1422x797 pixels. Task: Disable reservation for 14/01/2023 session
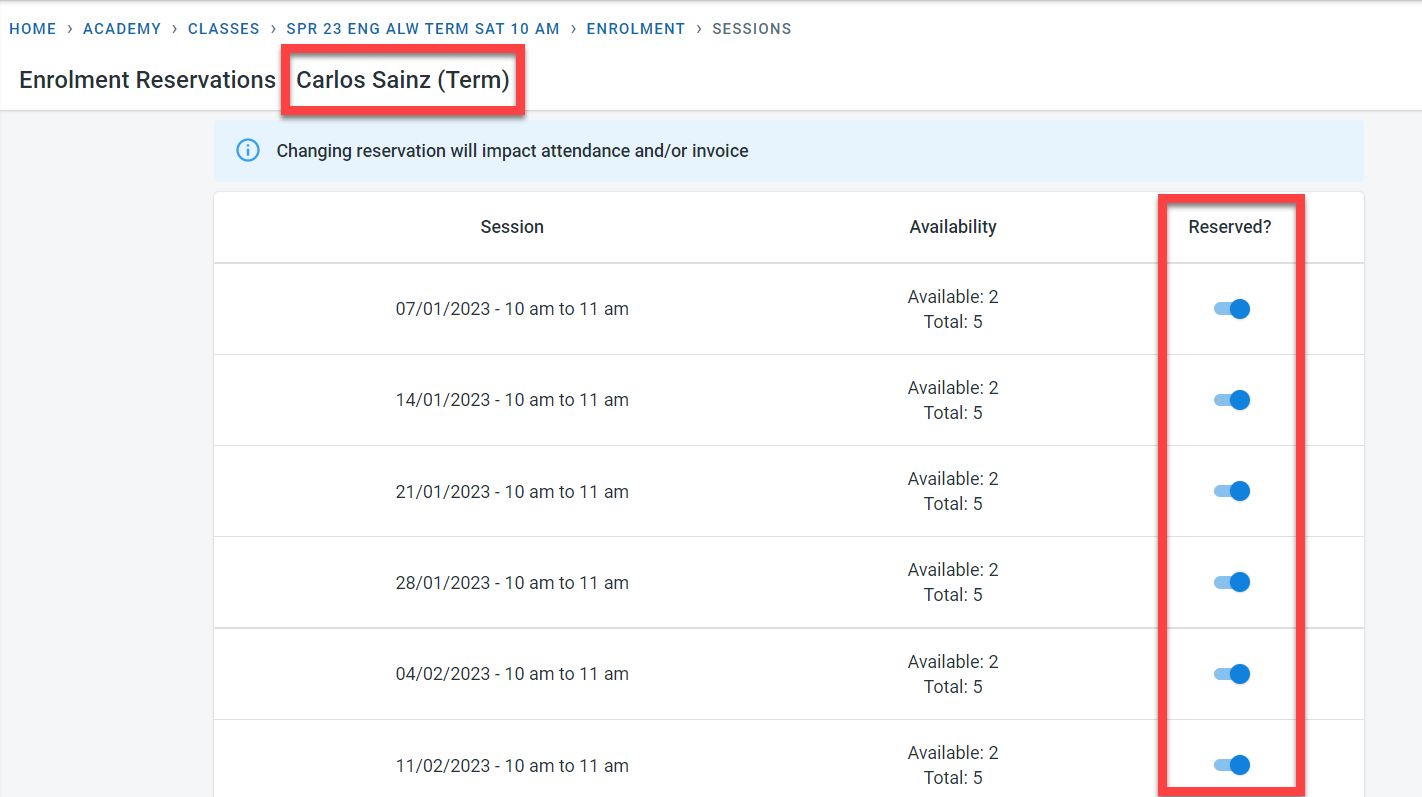[x=1231, y=400]
